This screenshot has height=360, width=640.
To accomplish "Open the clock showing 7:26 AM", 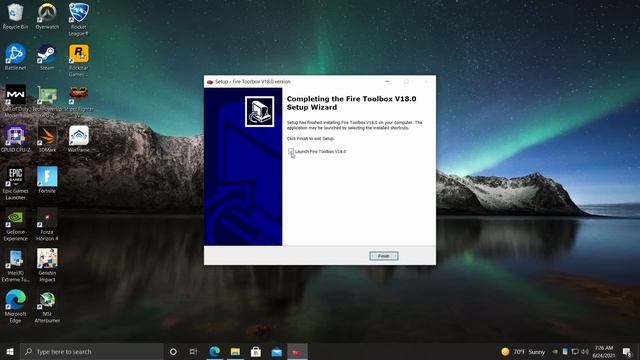I will point(604,351).
